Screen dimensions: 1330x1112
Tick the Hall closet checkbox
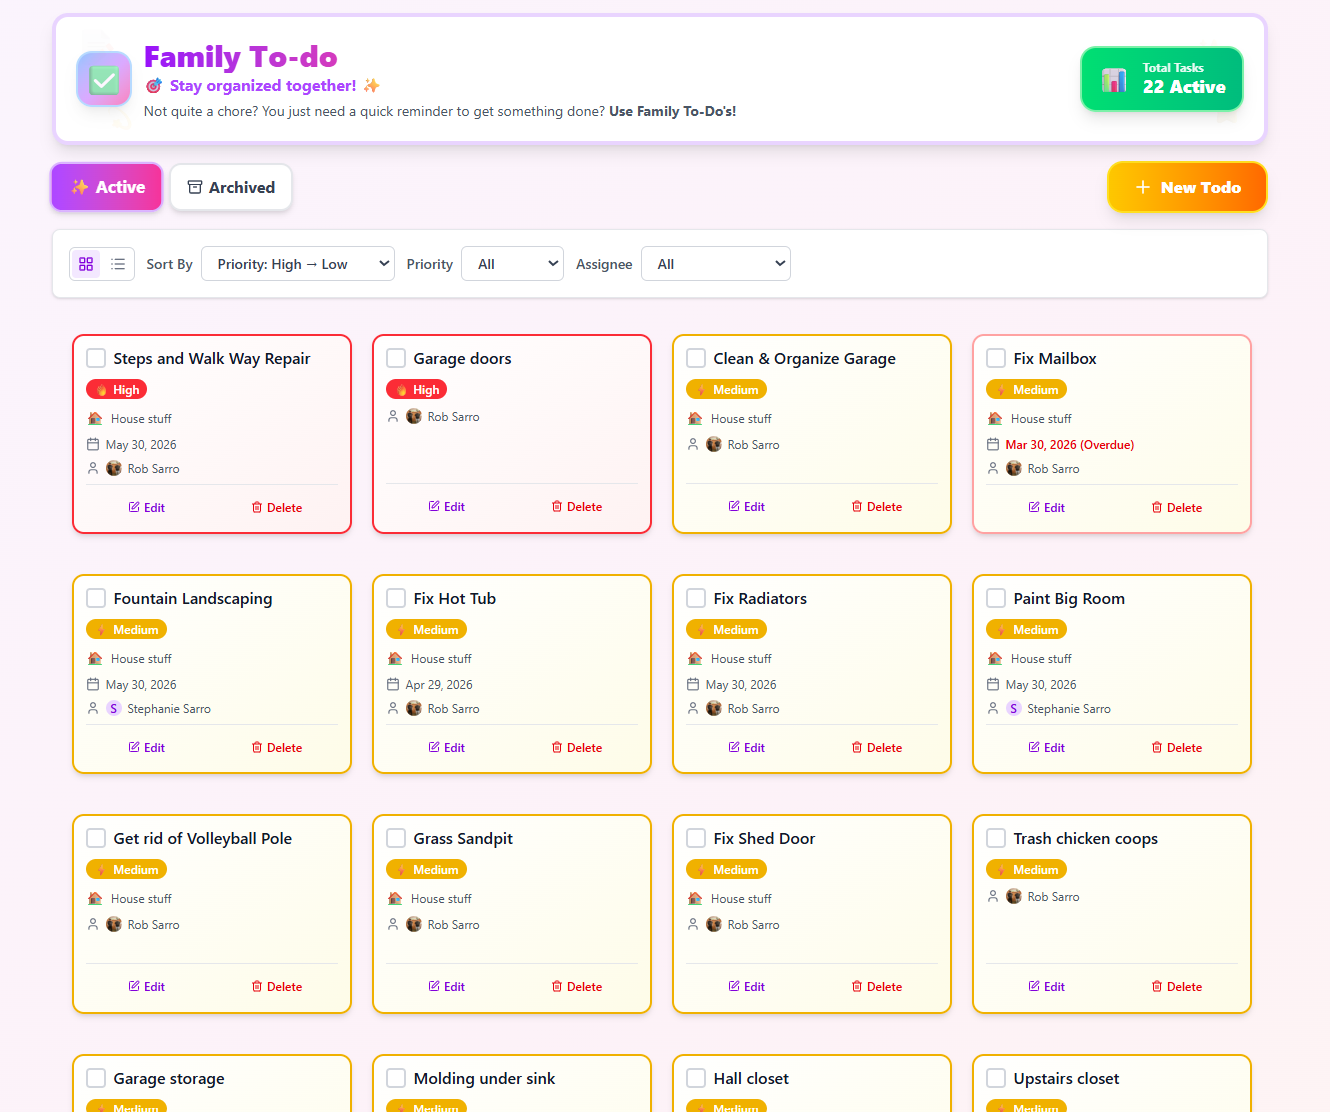(x=696, y=1078)
